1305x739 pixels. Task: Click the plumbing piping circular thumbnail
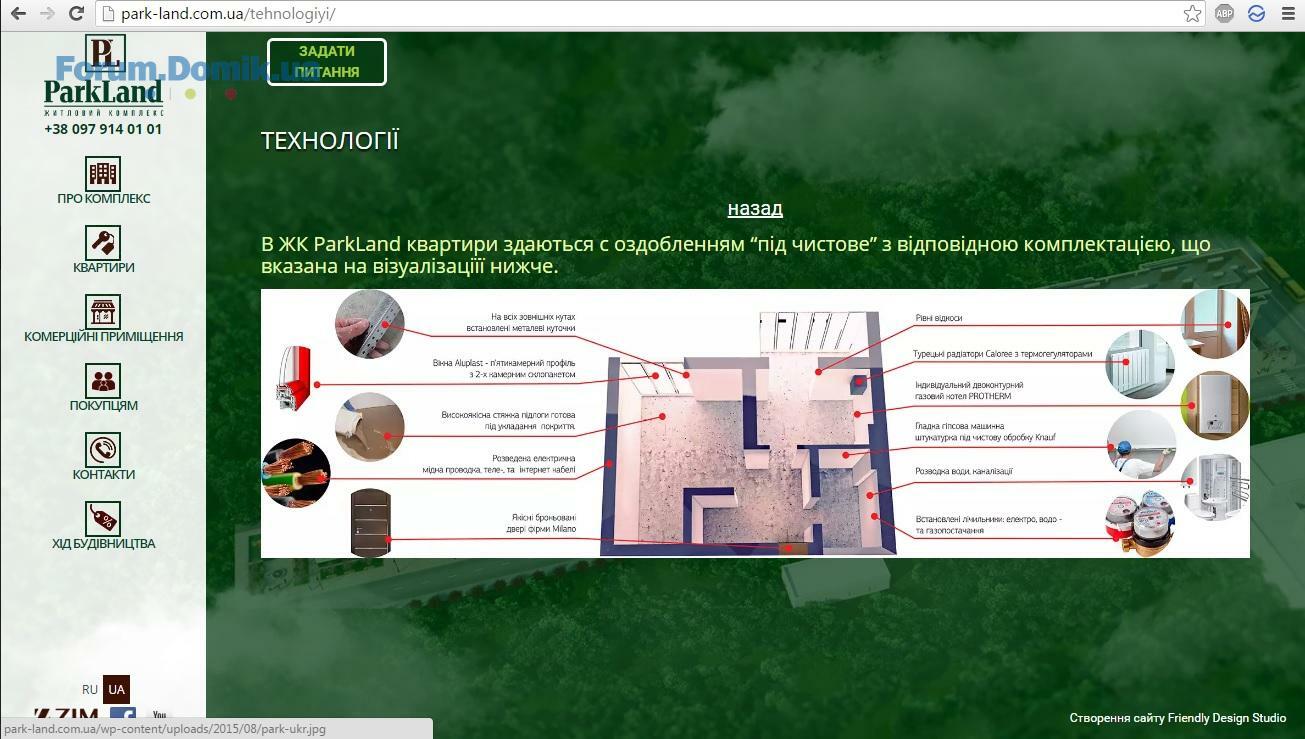click(x=1215, y=487)
